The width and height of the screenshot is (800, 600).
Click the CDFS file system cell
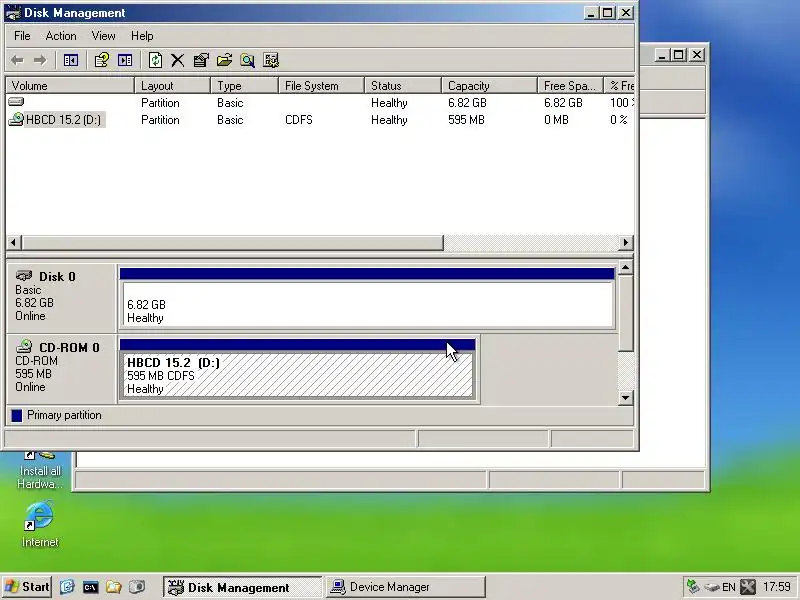coord(299,120)
